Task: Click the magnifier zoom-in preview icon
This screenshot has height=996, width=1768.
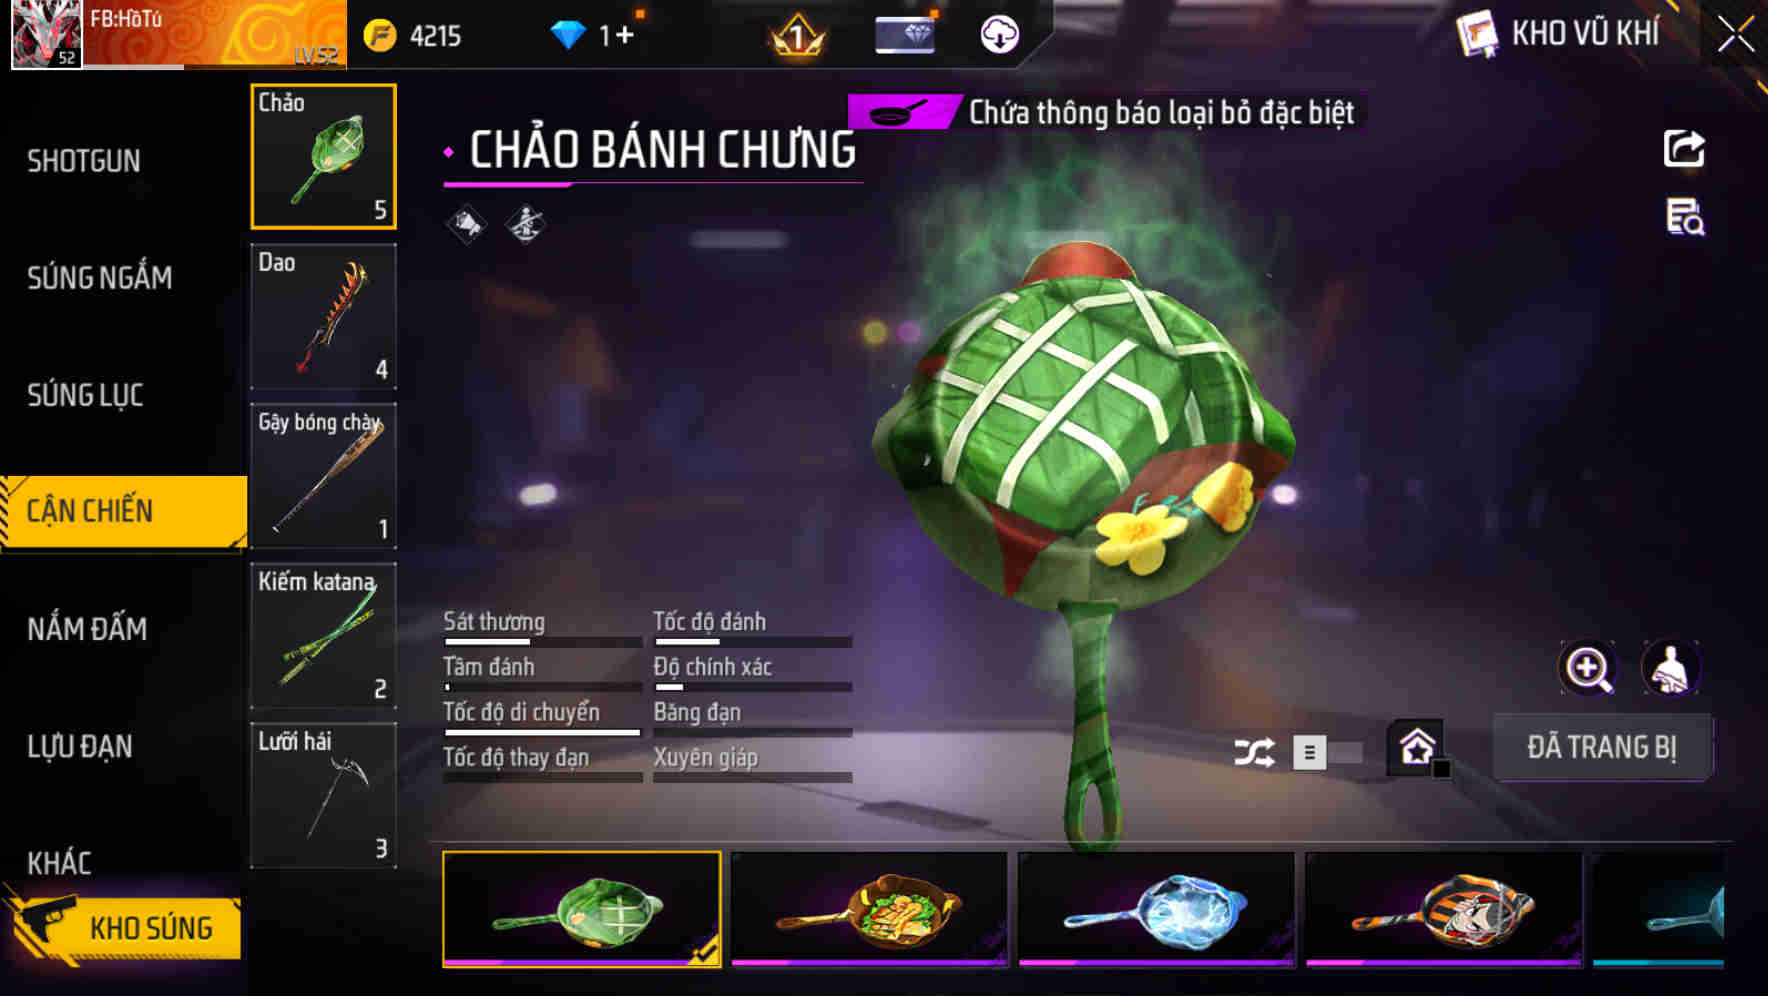Action: [1588, 668]
